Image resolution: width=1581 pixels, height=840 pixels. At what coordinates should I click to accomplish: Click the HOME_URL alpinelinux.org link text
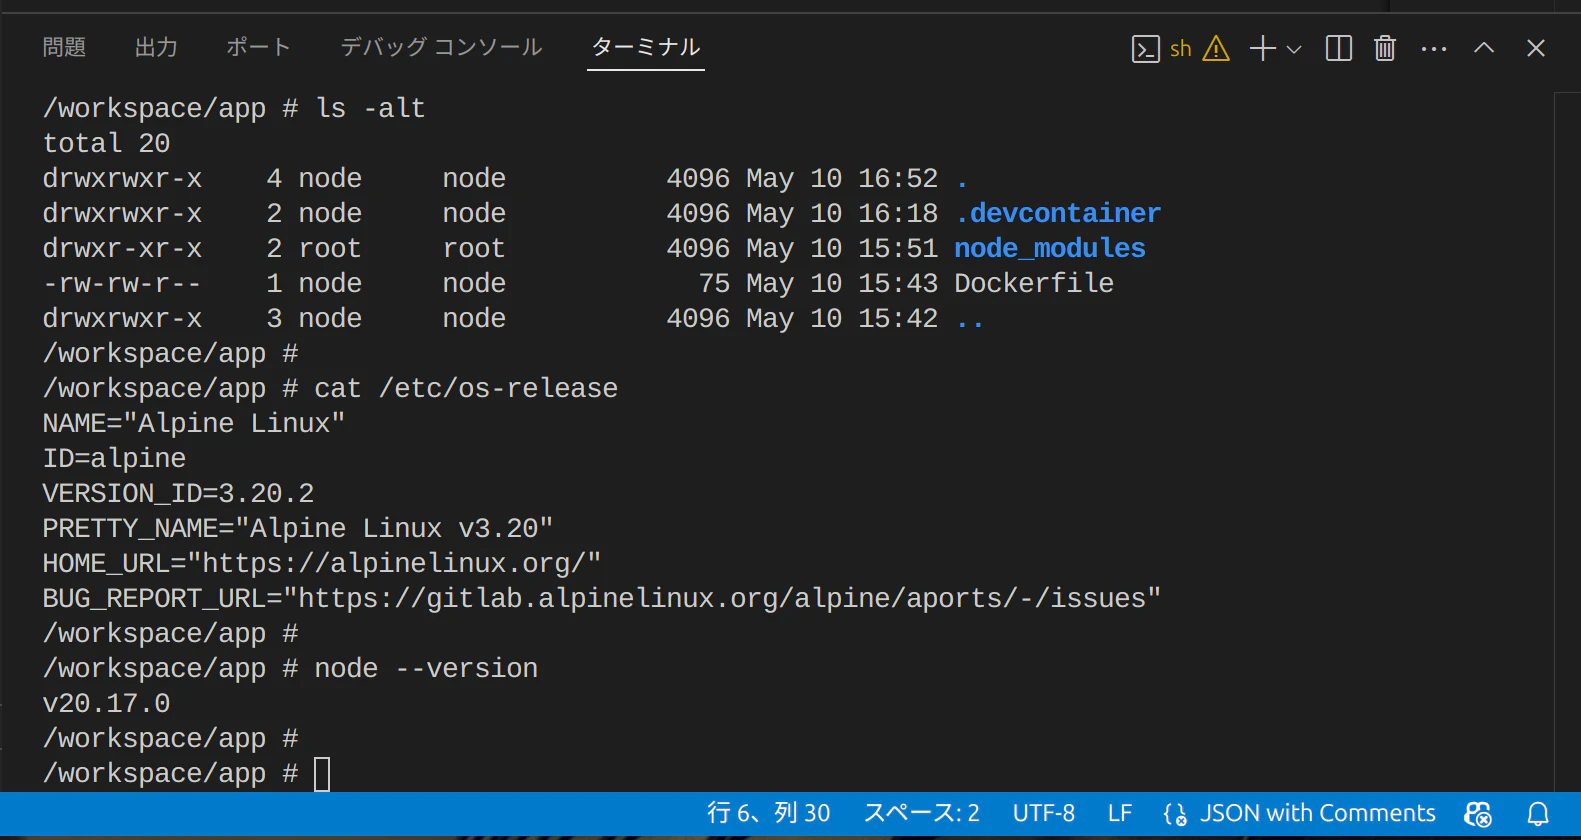393,563
